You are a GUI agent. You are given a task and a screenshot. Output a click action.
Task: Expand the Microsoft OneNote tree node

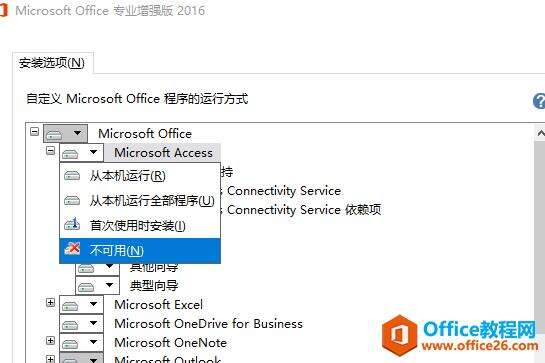coord(50,341)
